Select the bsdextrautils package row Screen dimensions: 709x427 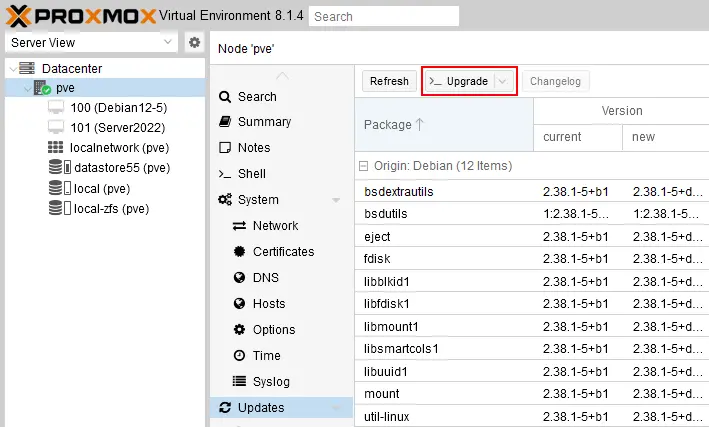coord(532,191)
